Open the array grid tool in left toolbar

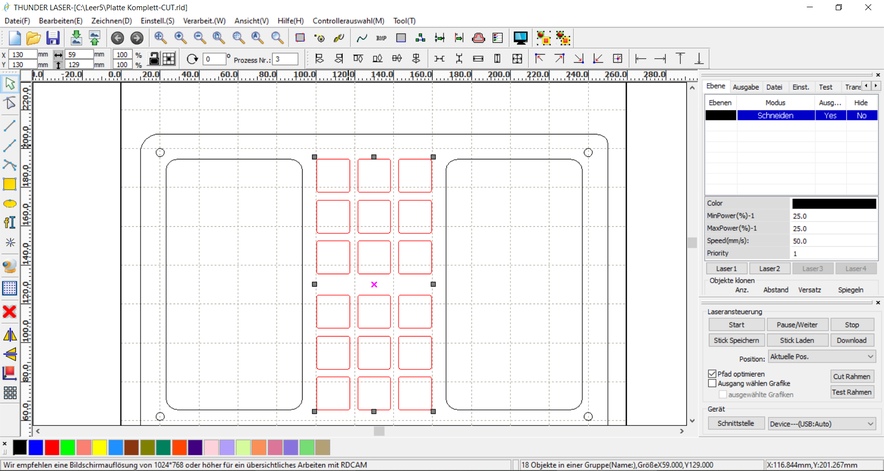click(x=10, y=393)
